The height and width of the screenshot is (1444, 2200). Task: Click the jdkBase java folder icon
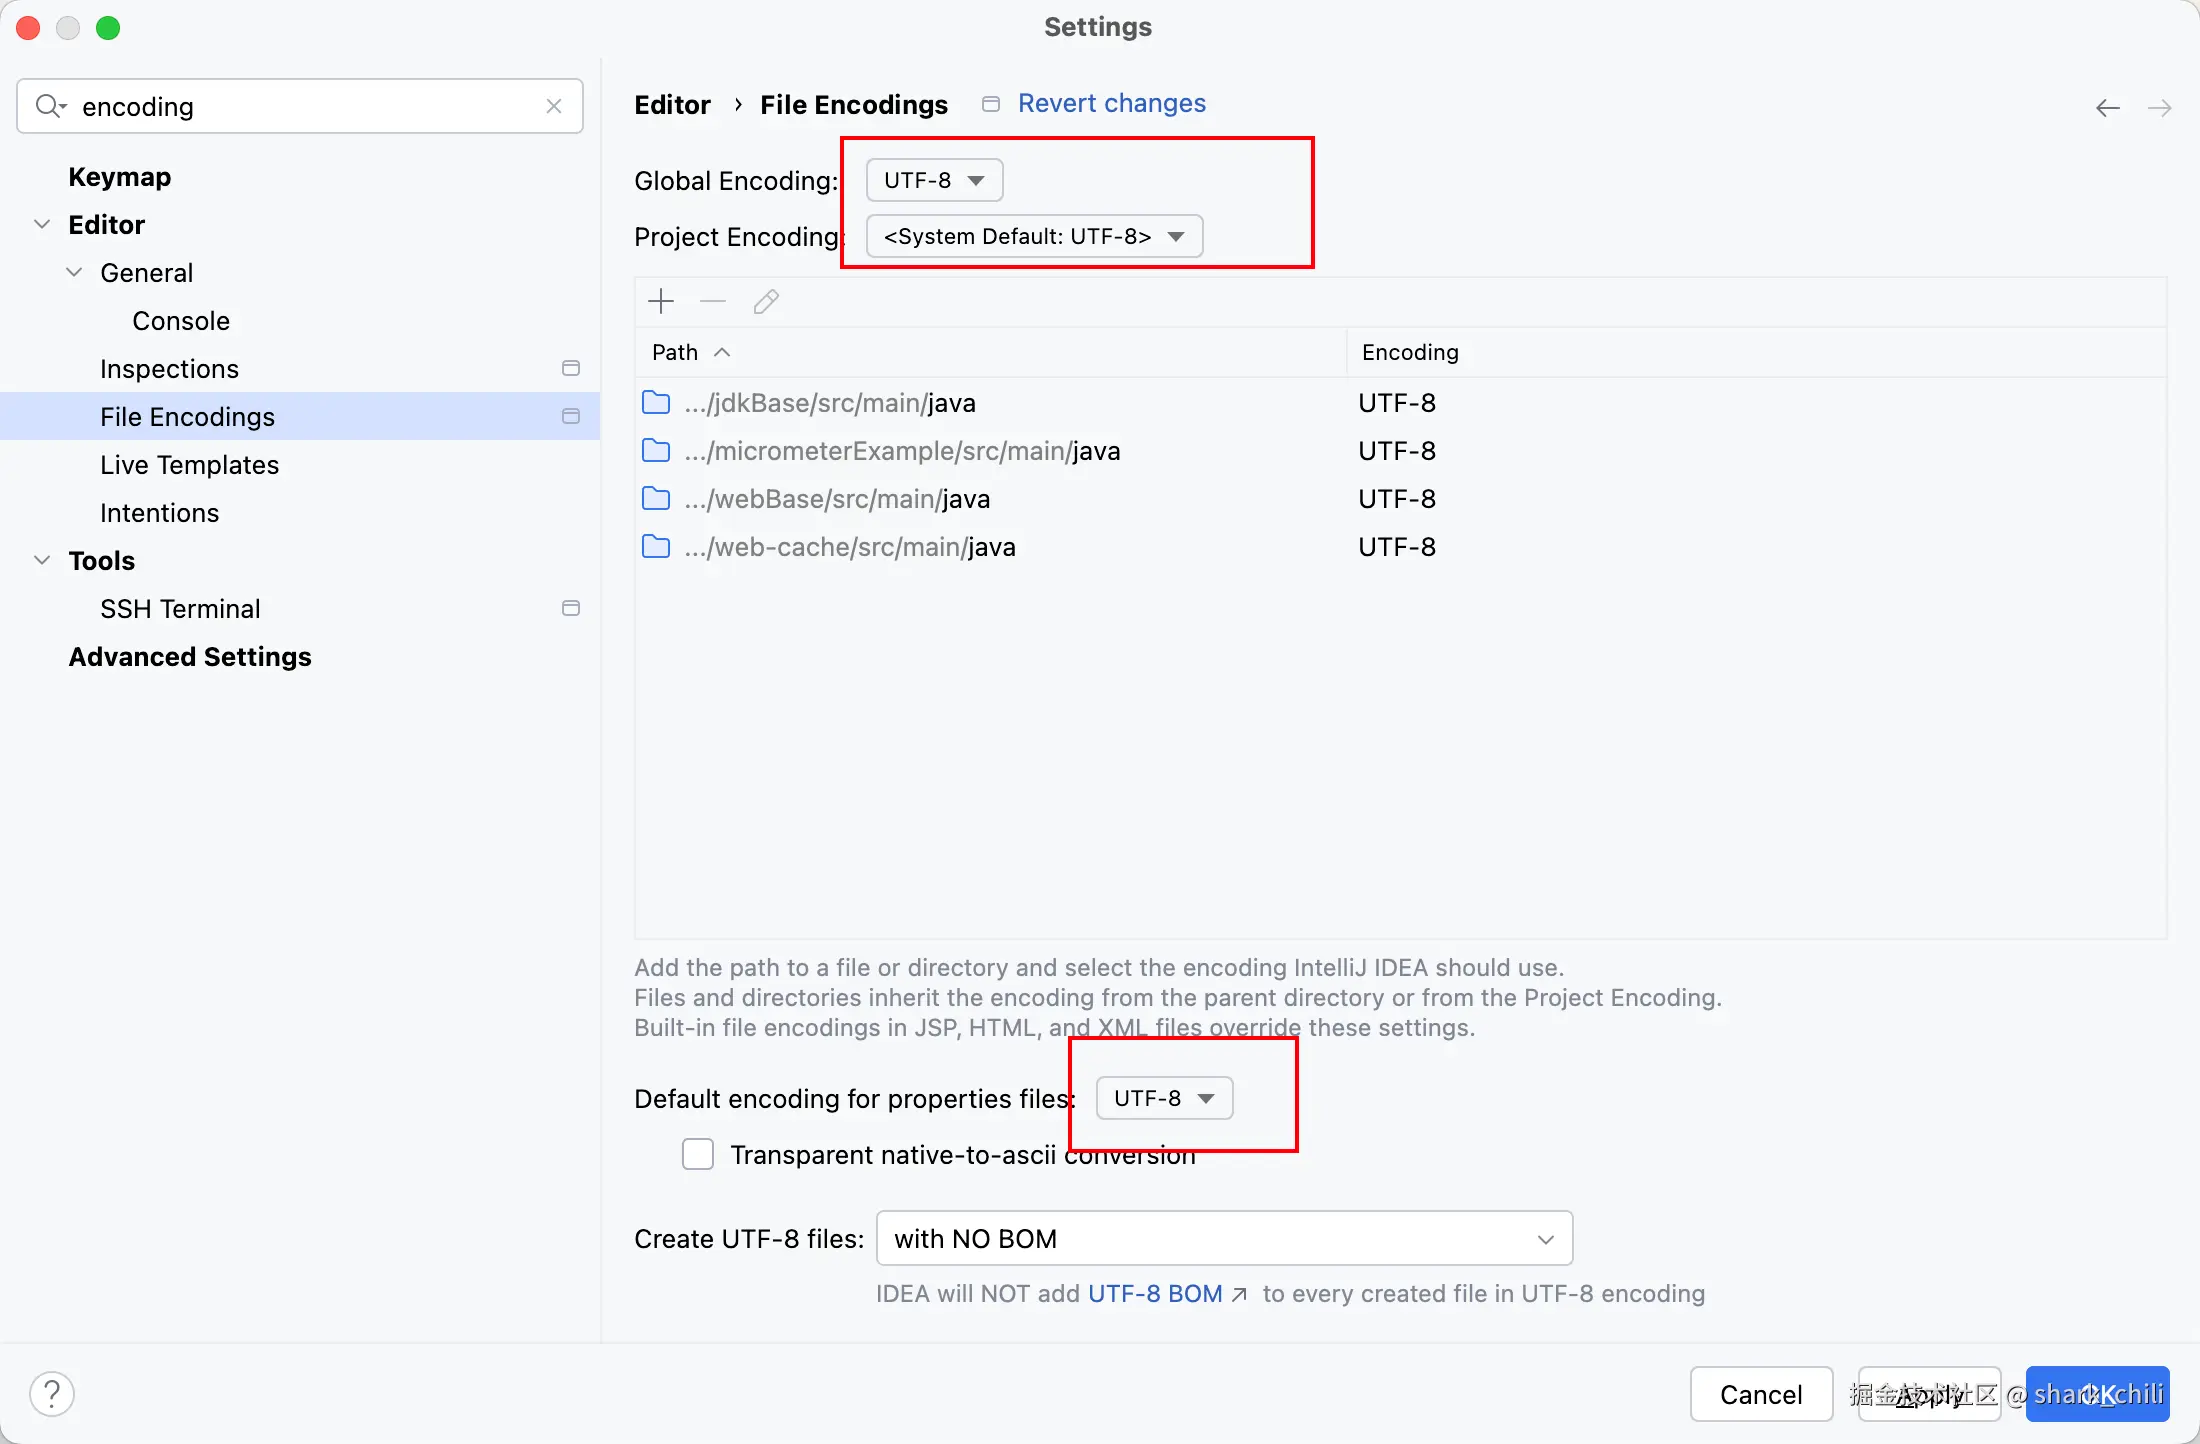pos(656,403)
